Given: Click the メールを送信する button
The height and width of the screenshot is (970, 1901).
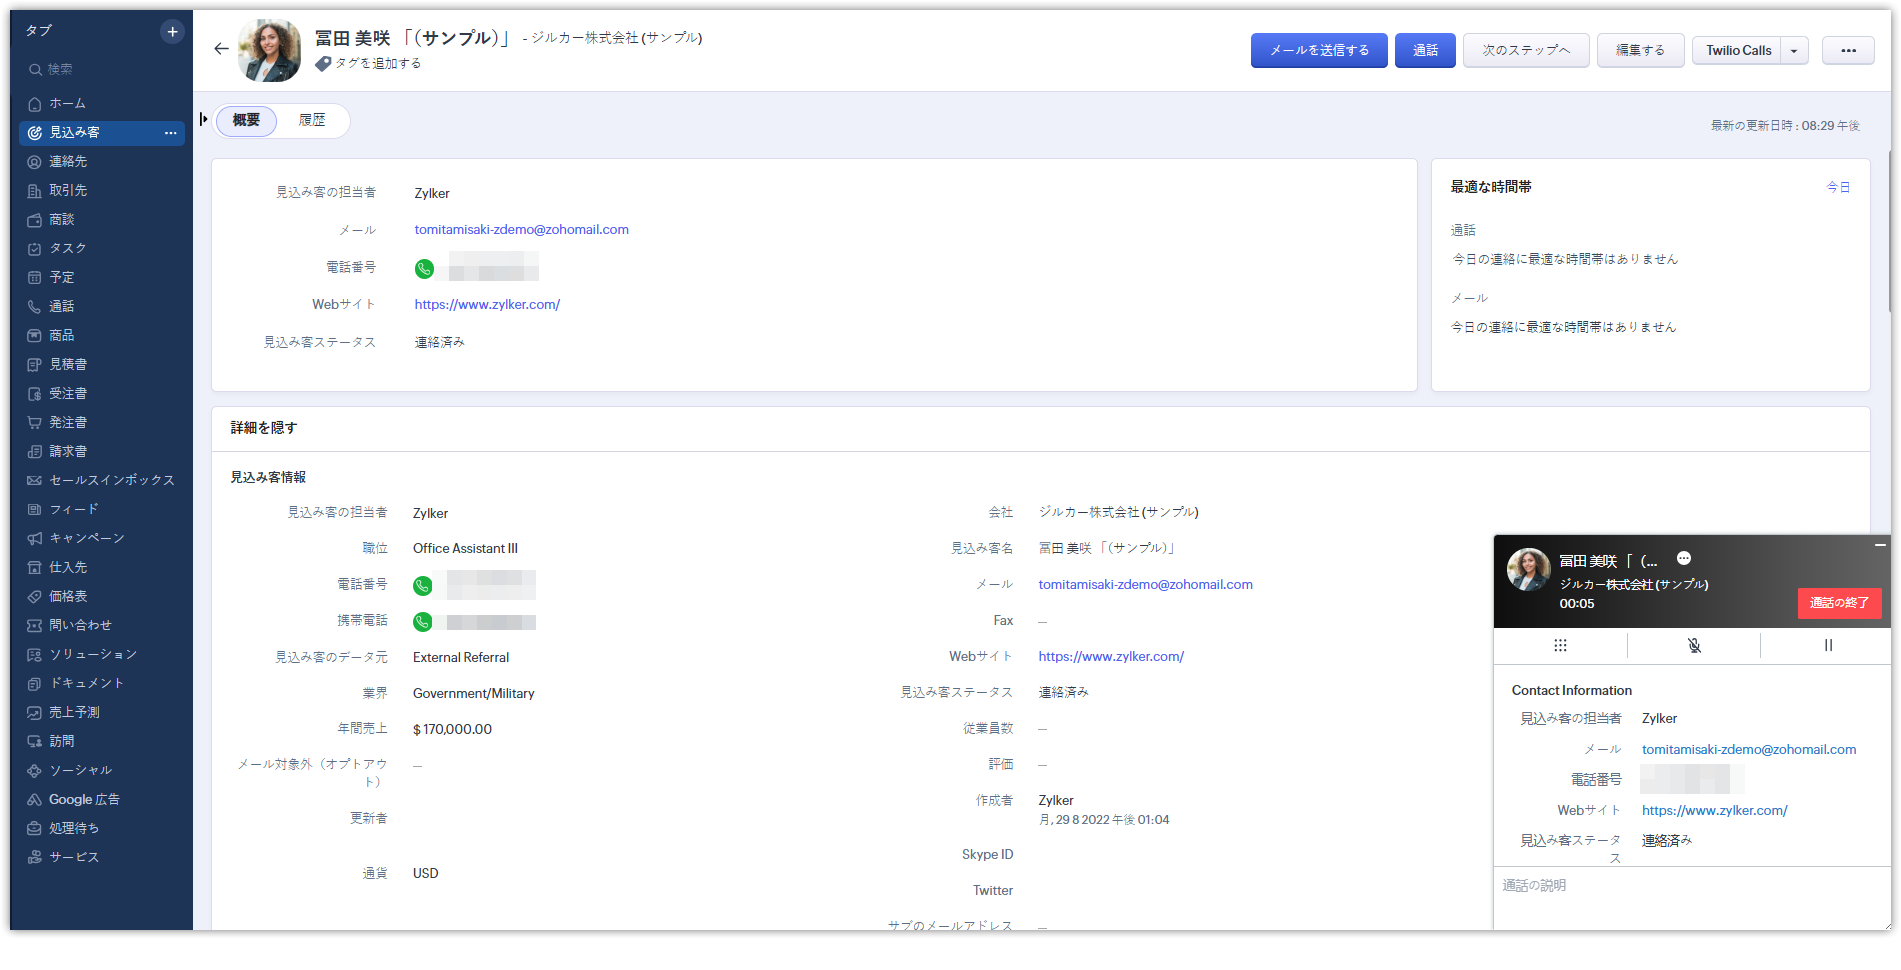Looking at the screenshot, I should [x=1319, y=51].
